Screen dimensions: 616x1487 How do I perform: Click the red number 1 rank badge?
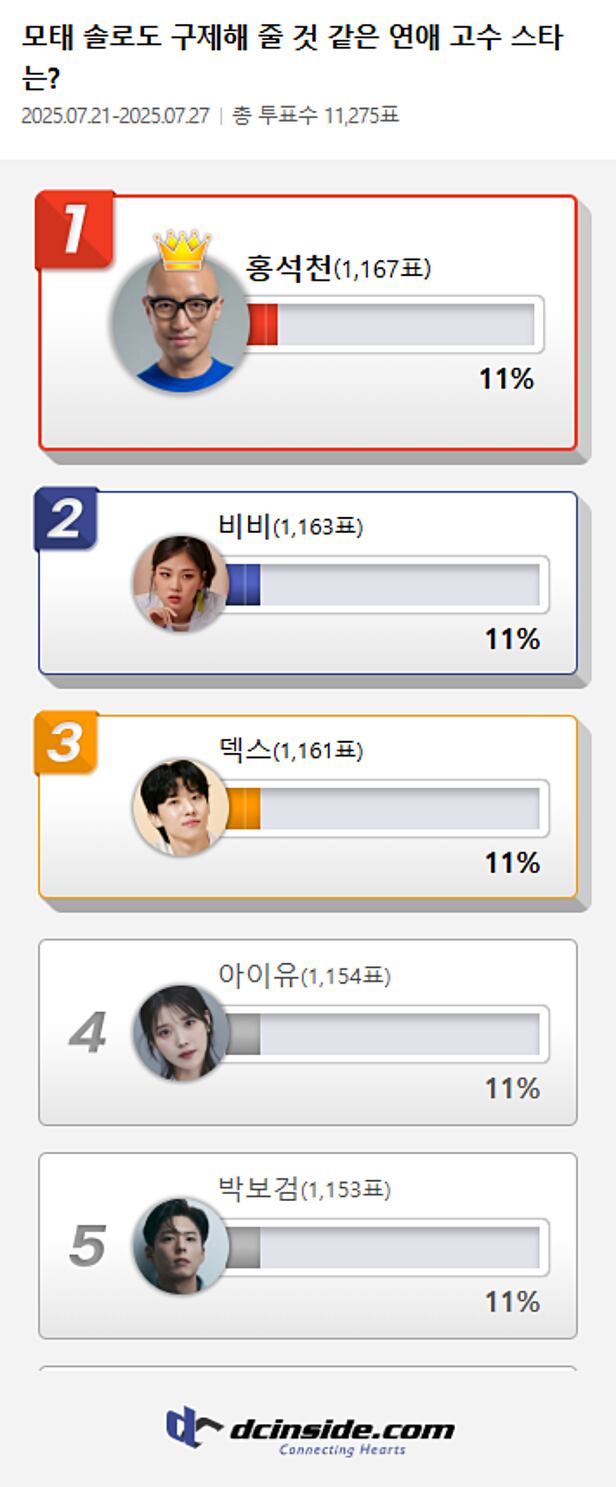click(x=74, y=230)
